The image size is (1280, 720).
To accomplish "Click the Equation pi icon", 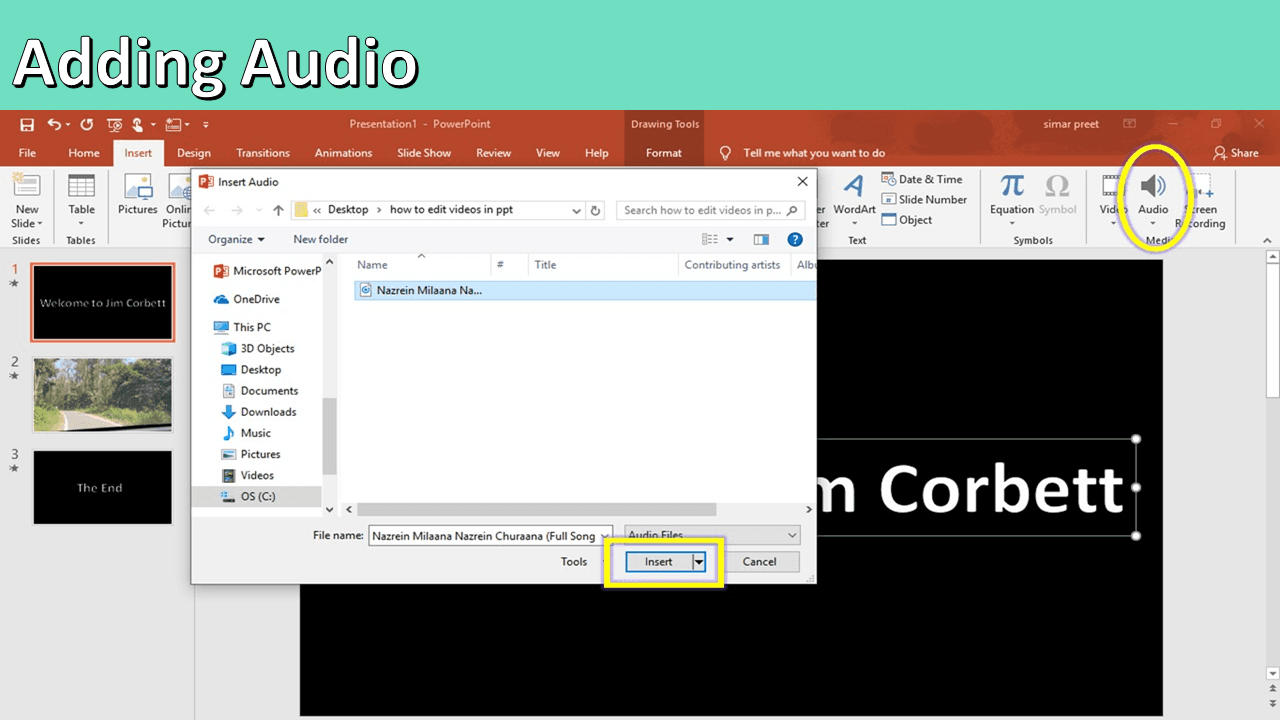I will 1012,186.
